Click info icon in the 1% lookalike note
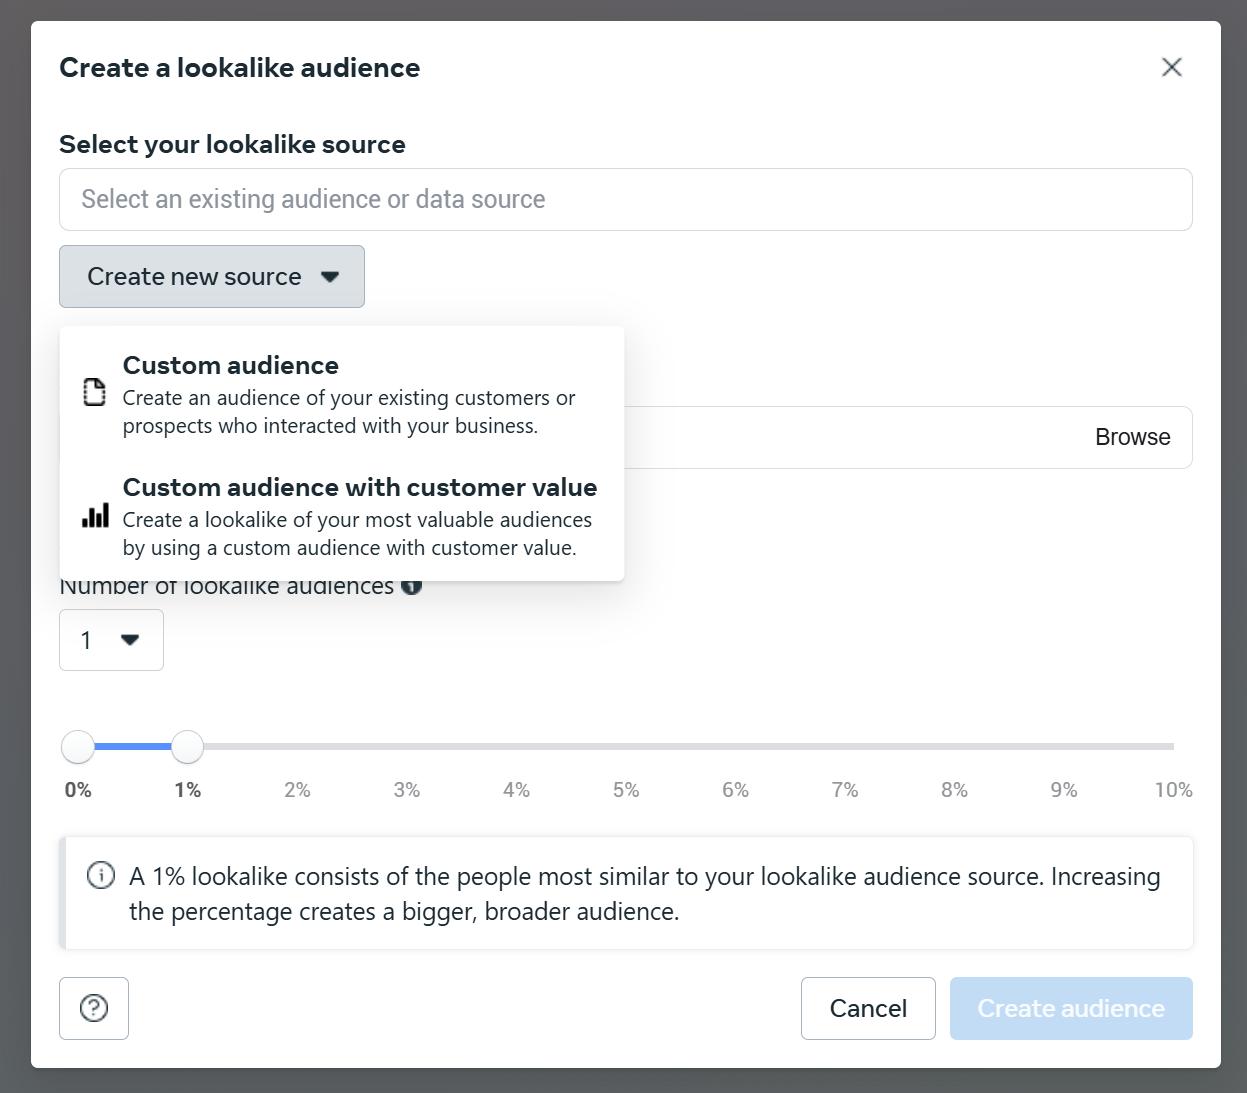This screenshot has width=1247, height=1093. coord(101,876)
